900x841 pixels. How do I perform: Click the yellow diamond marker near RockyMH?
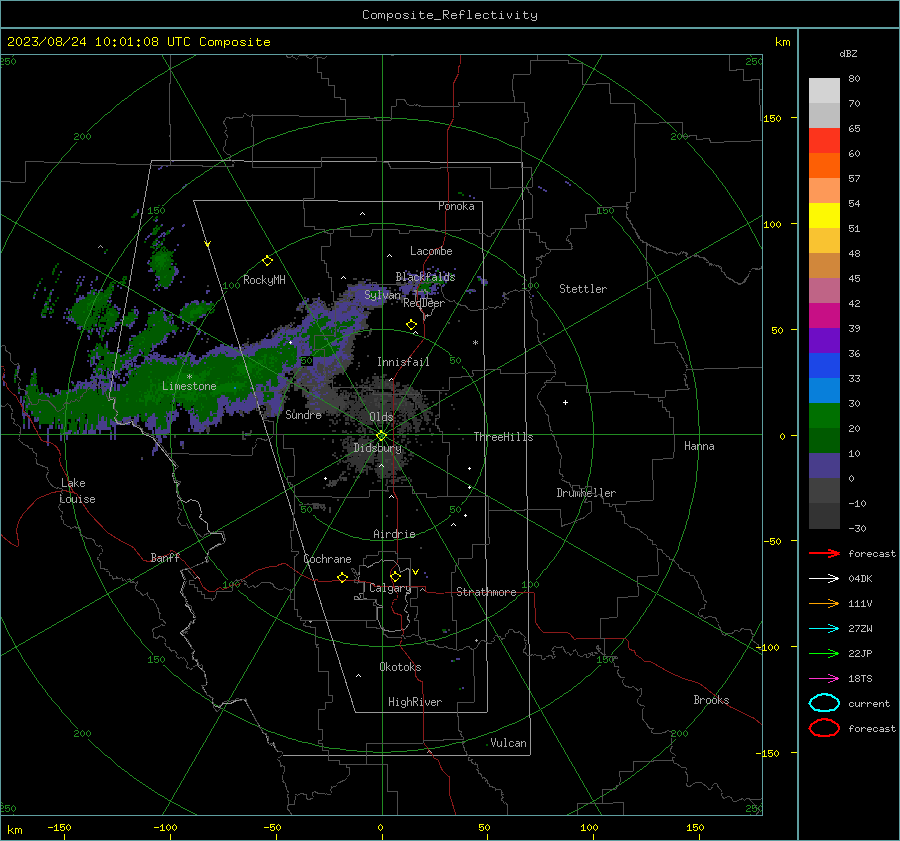pos(267,261)
